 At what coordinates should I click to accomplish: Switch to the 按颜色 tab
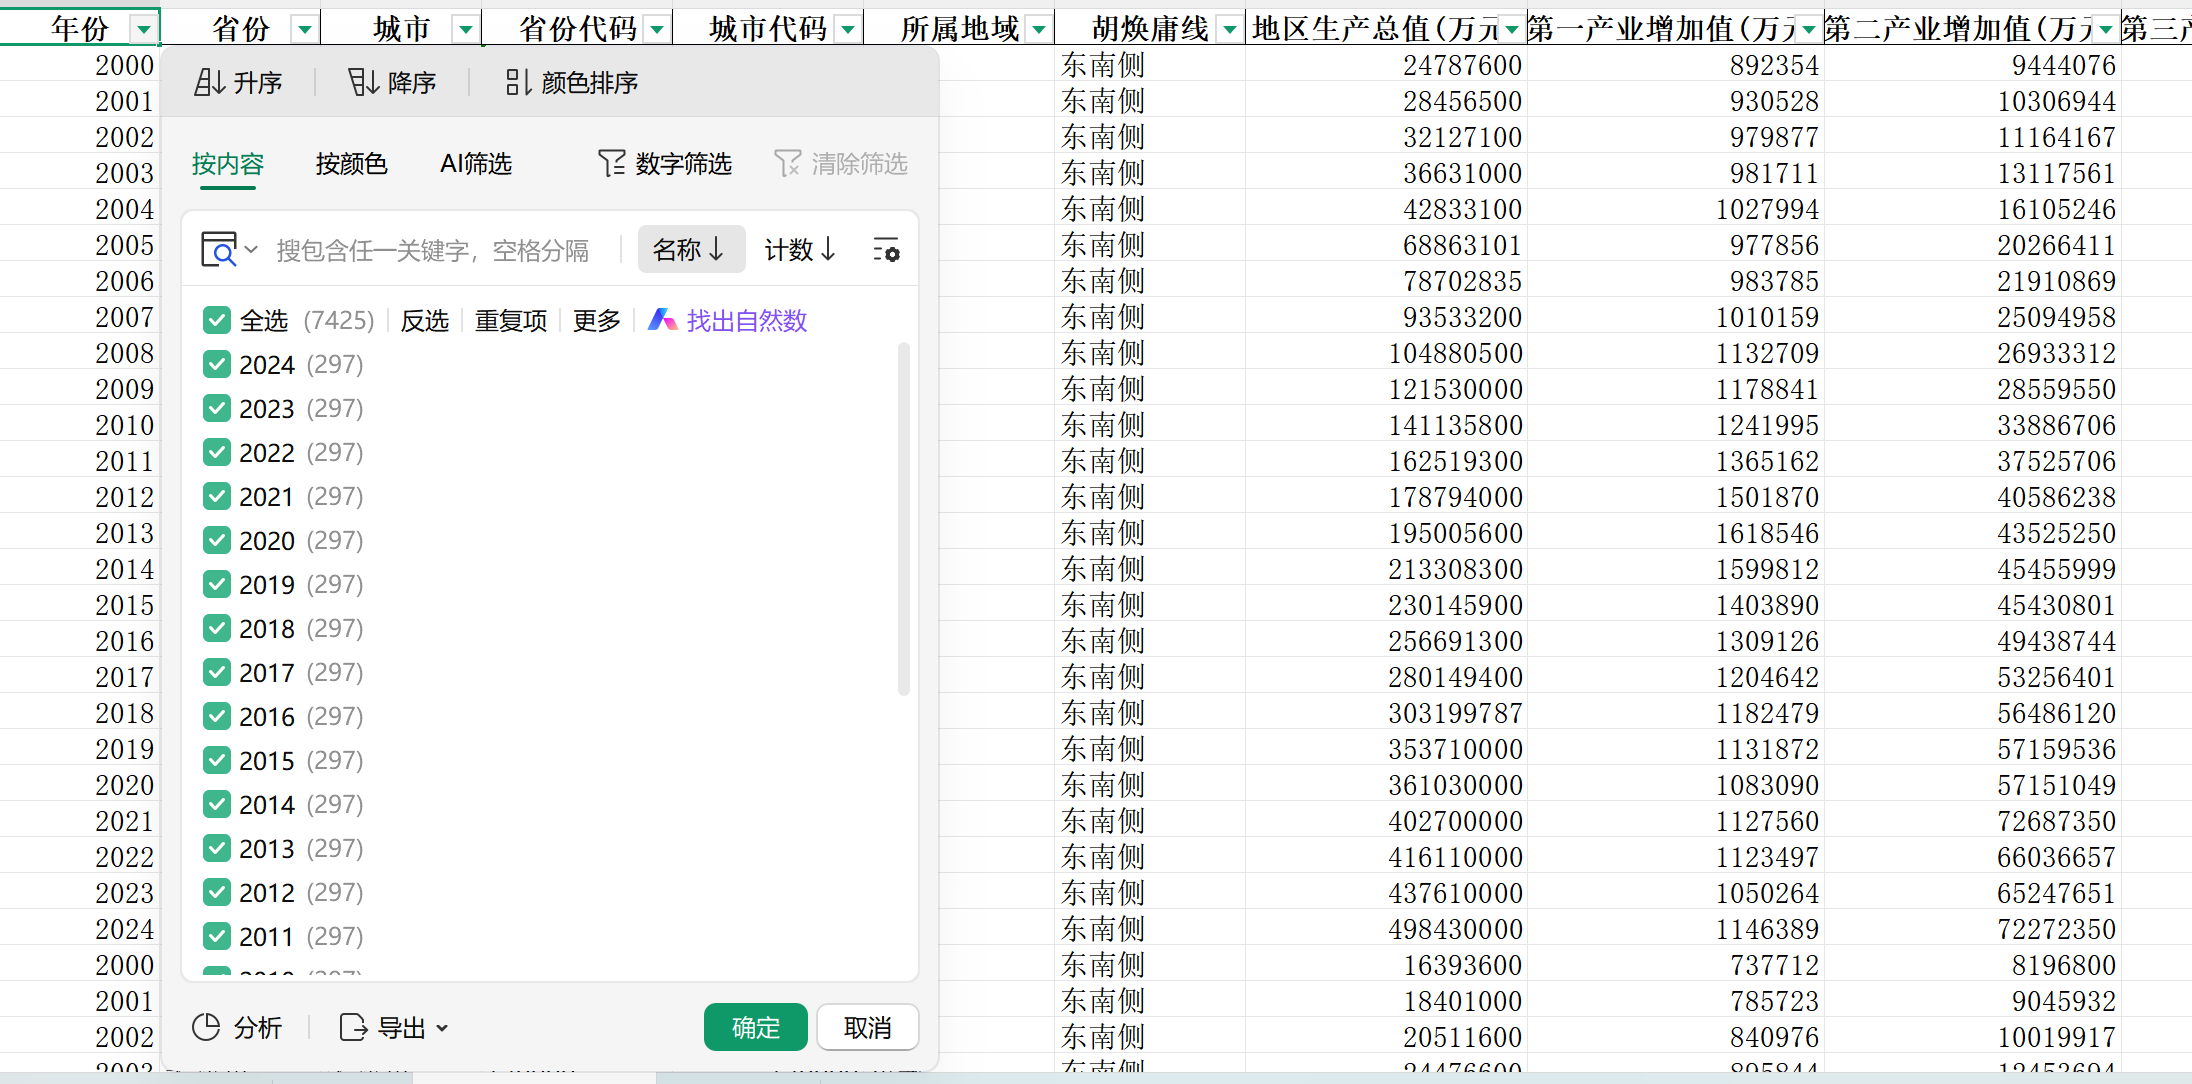tap(351, 163)
